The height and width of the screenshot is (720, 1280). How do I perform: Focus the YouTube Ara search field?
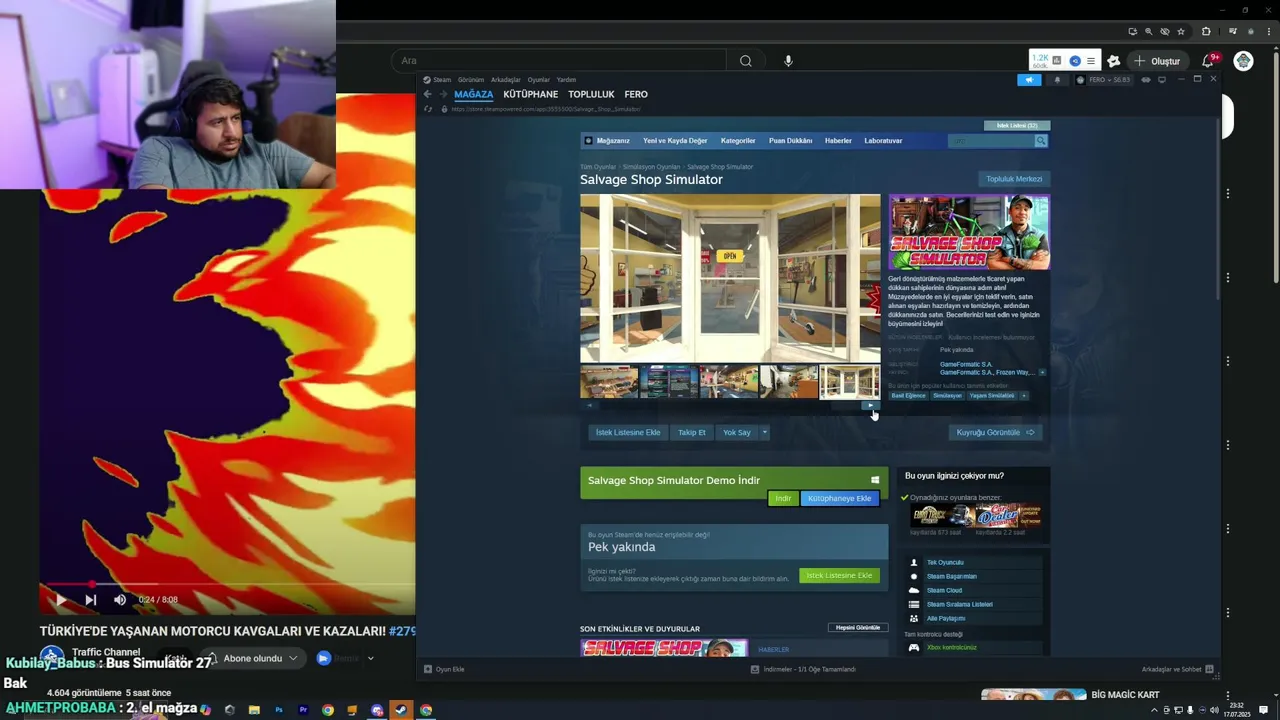[x=559, y=61]
